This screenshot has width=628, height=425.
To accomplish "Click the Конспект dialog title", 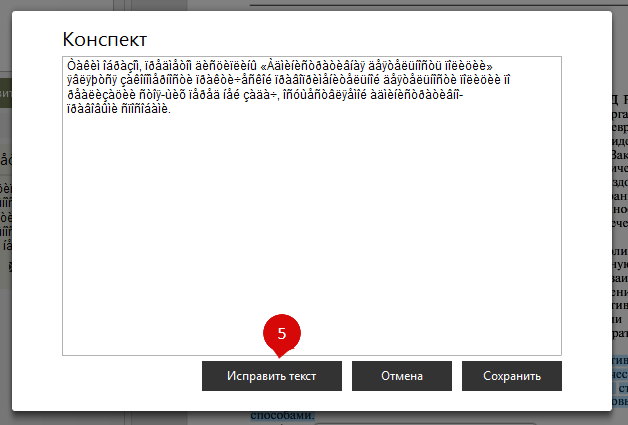I will tap(105, 39).
